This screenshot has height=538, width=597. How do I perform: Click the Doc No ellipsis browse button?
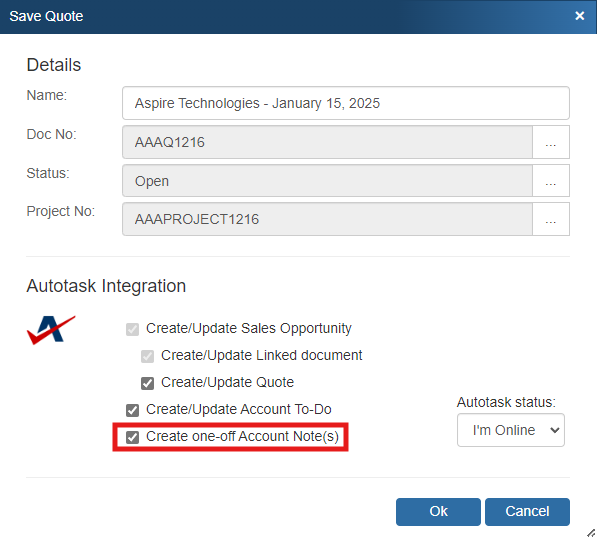(x=551, y=142)
